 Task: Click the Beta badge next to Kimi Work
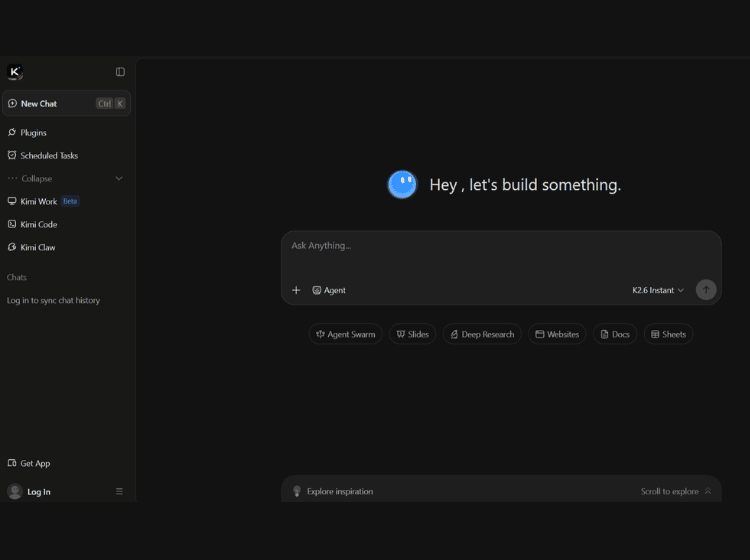[x=70, y=201]
